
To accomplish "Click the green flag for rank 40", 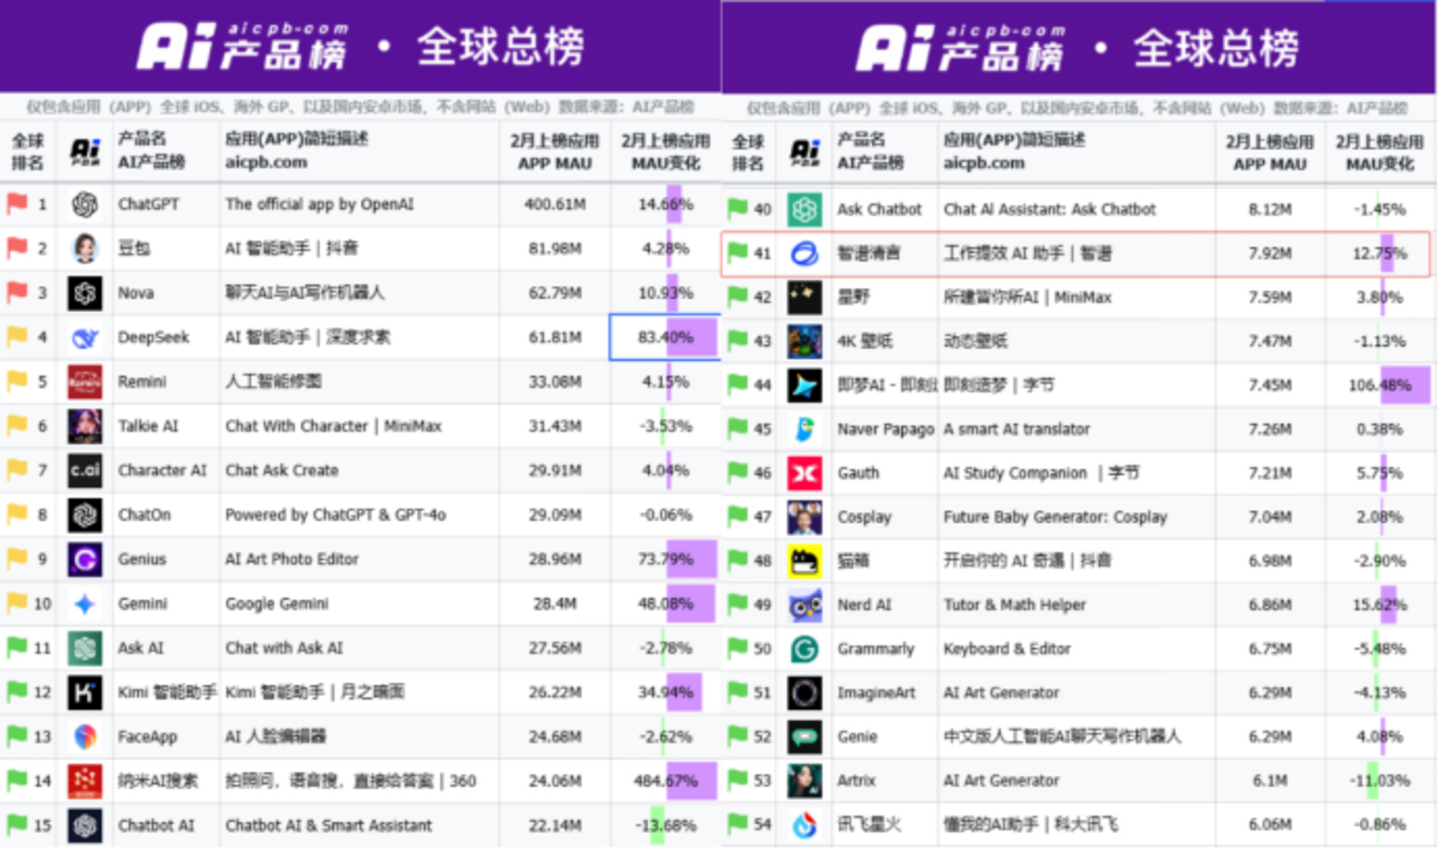I will [x=737, y=209].
